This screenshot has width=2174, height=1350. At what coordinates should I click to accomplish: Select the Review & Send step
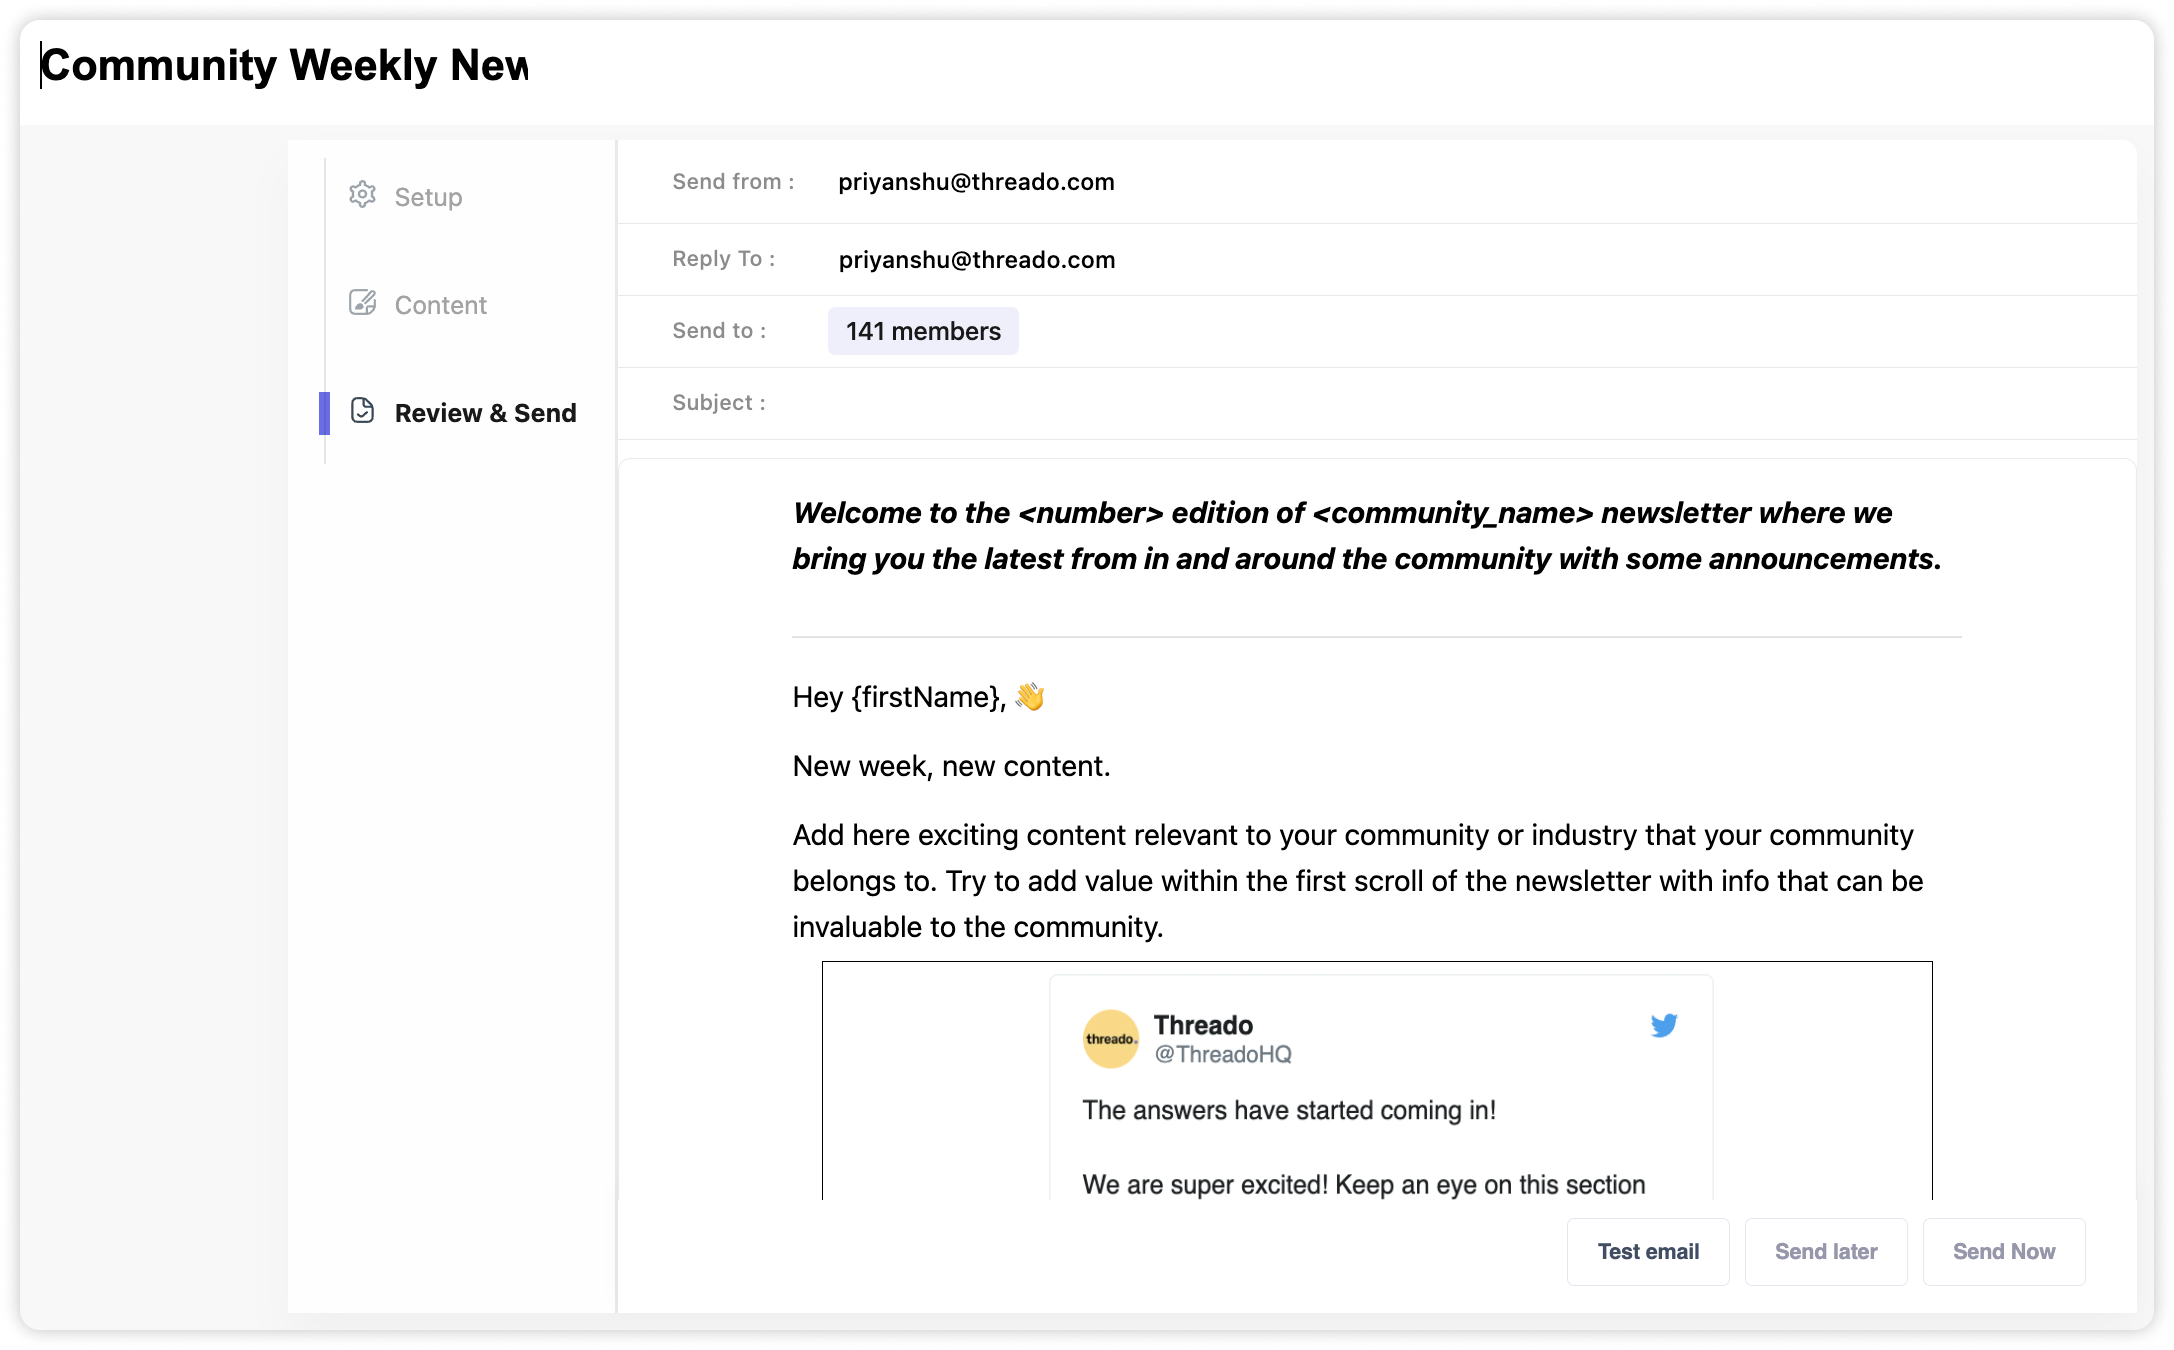[x=485, y=413]
